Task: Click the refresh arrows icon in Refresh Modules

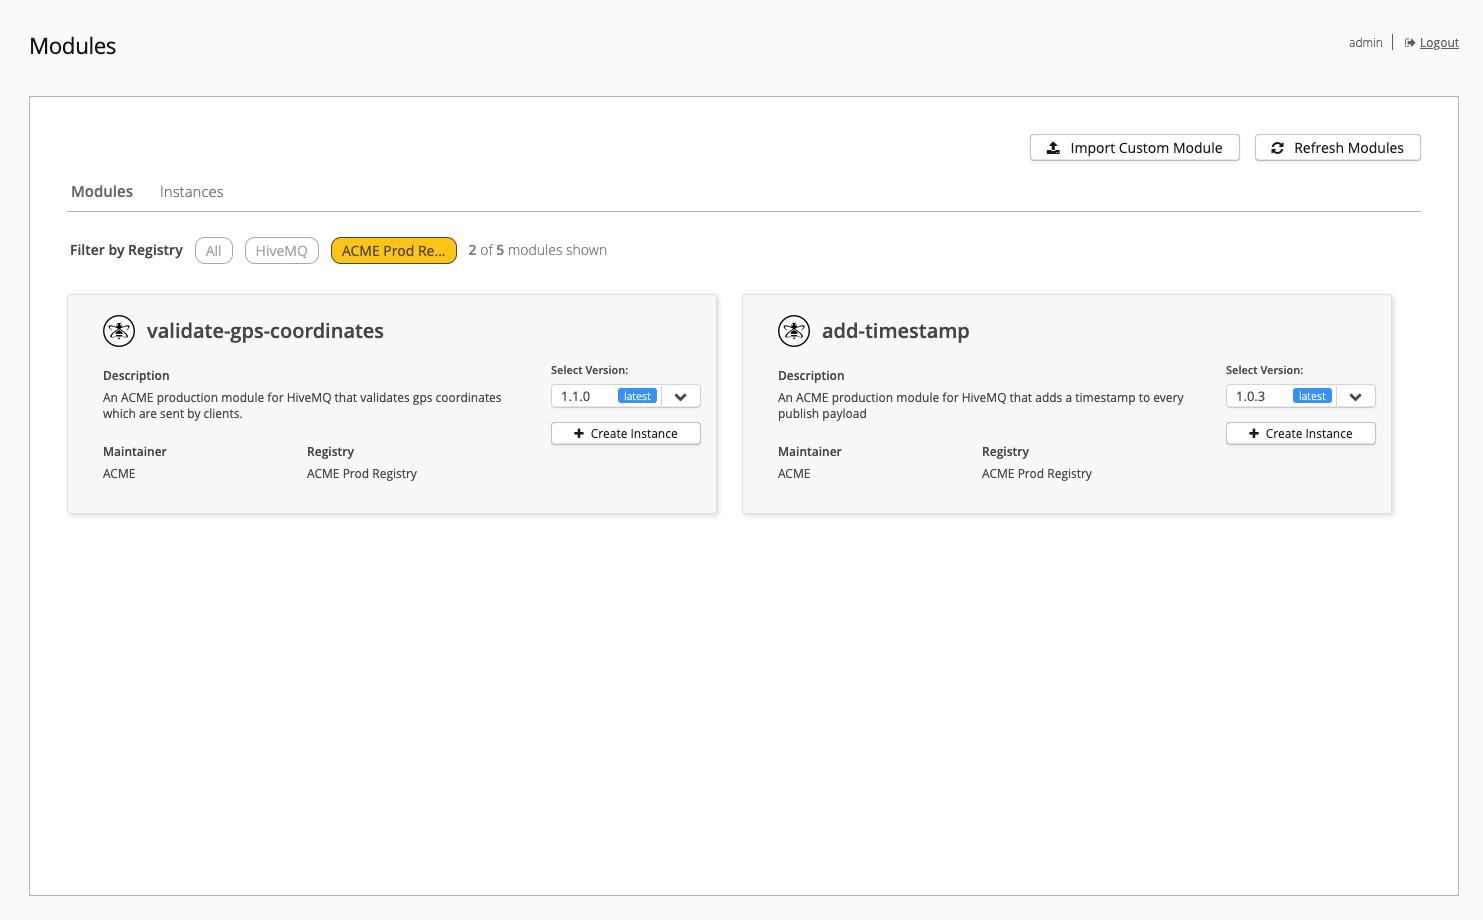Action: (1277, 148)
